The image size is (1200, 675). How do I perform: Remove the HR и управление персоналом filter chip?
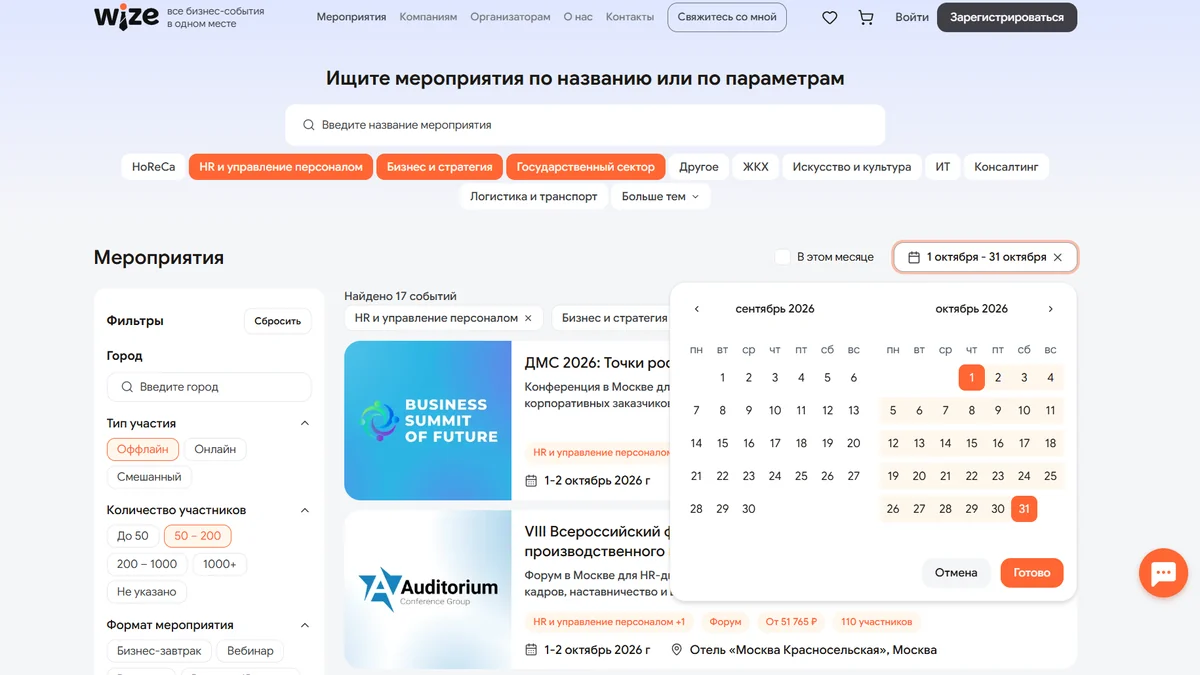click(528, 318)
